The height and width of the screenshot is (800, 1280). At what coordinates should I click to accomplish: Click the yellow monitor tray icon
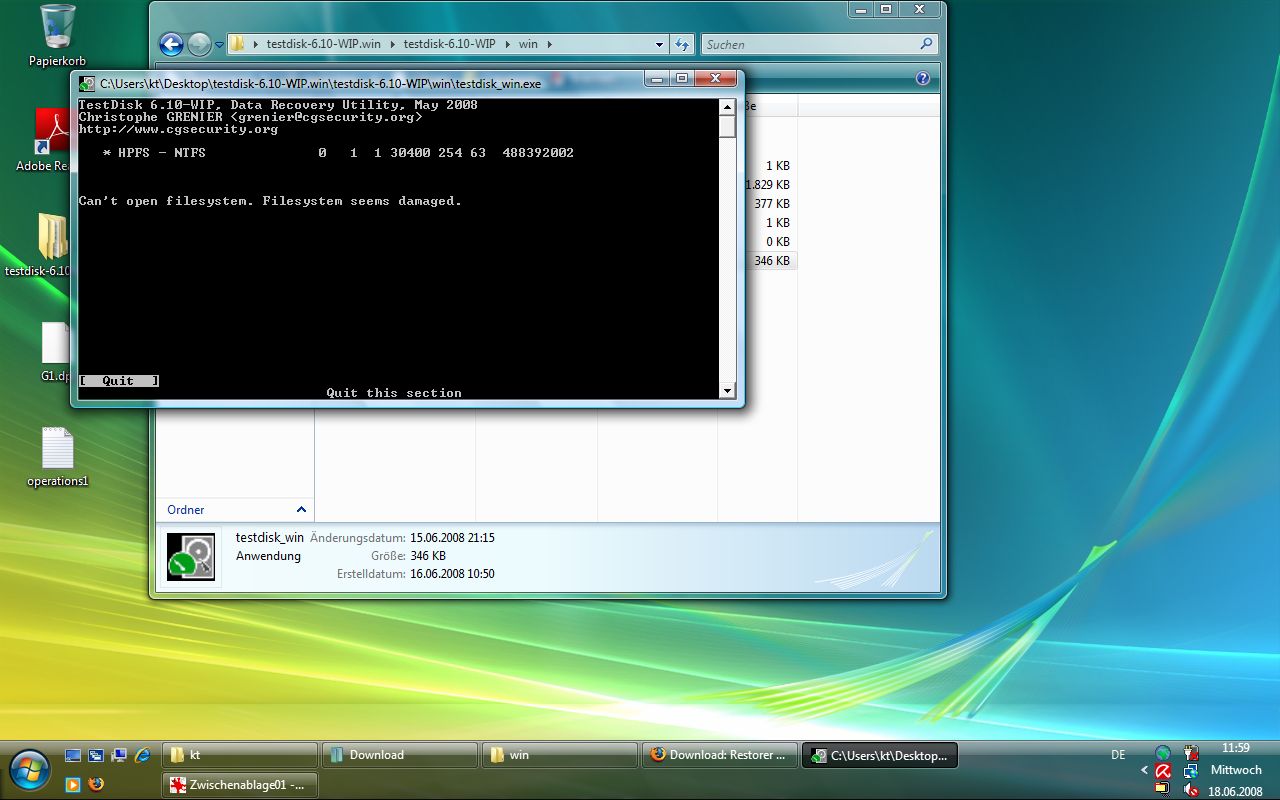click(1163, 789)
